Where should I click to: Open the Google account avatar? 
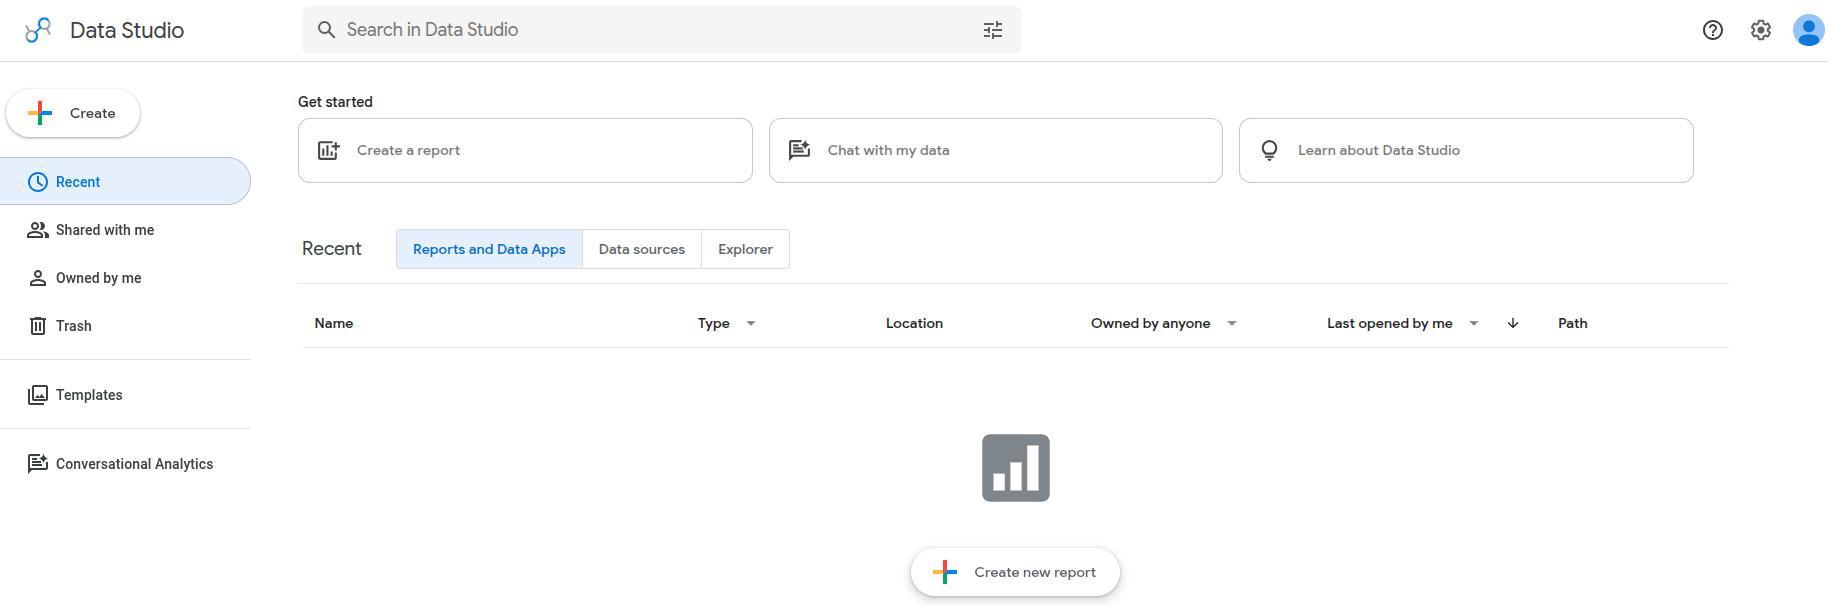(x=1809, y=30)
